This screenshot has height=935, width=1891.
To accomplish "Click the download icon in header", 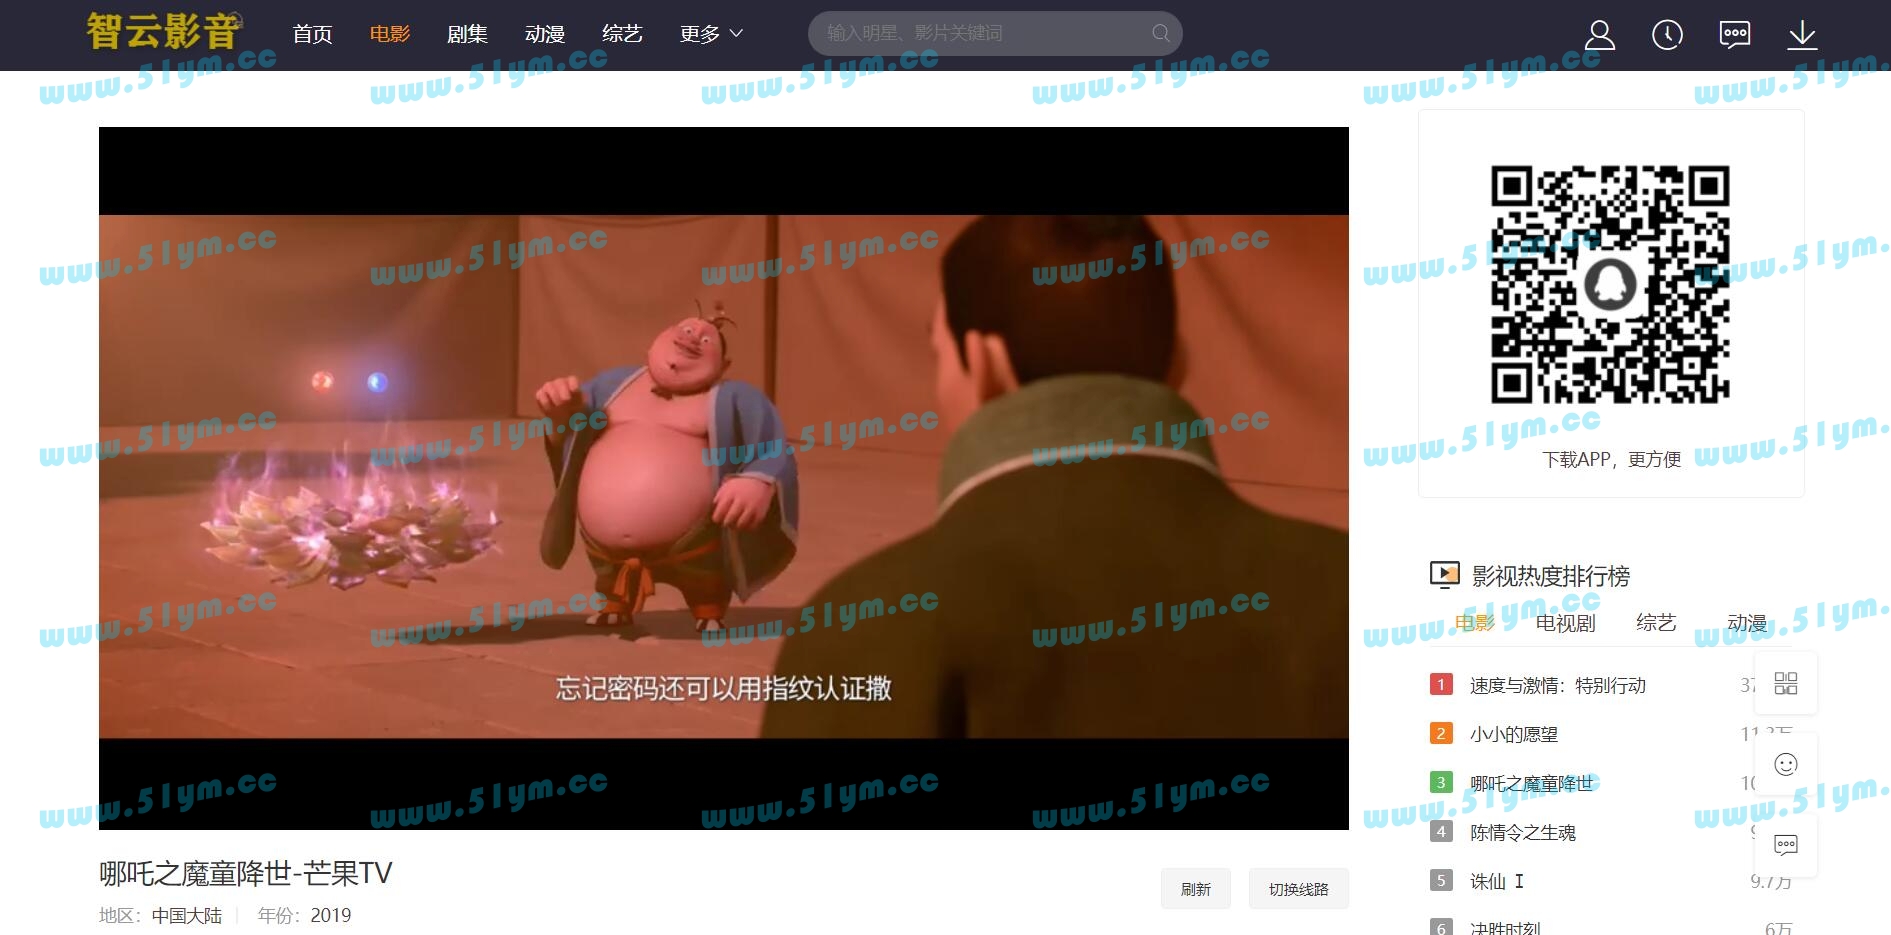I will tap(1802, 35).
